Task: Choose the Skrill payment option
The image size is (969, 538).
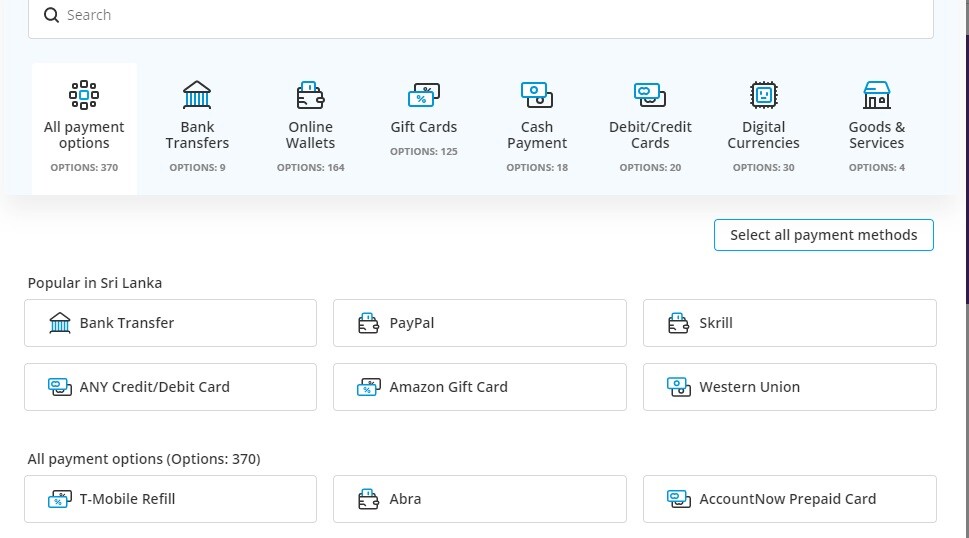Action: [790, 323]
